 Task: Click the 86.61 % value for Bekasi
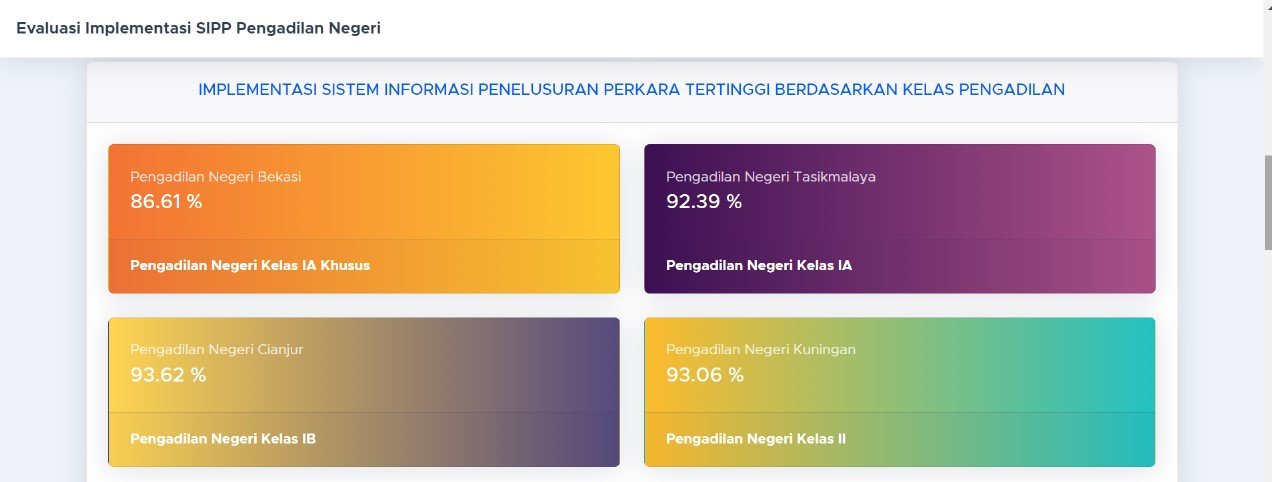point(166,201)
